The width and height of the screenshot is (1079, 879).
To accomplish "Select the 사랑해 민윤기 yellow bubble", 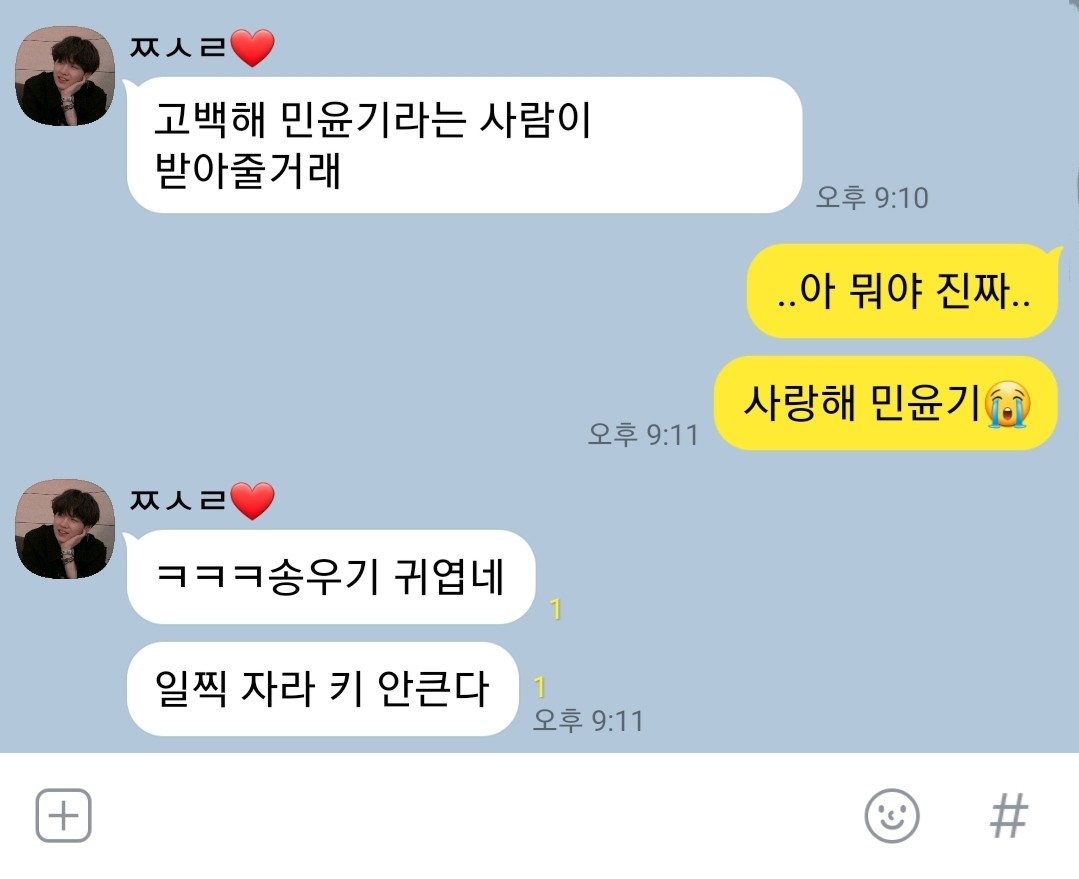I will click(886, 403).
